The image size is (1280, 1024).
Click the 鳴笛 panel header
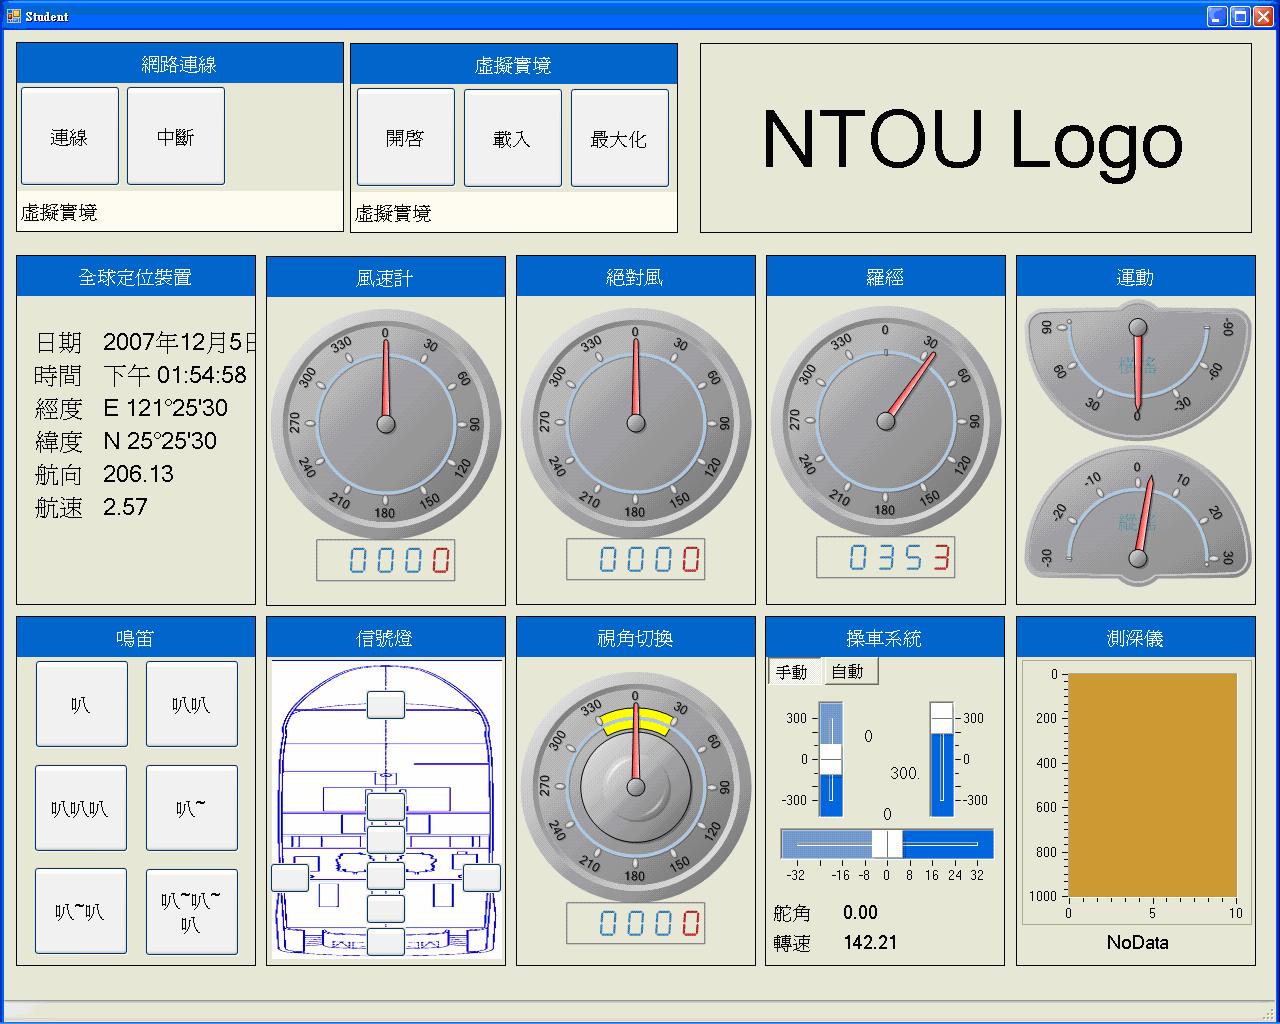pyautogui.click(x=136, y=638)
